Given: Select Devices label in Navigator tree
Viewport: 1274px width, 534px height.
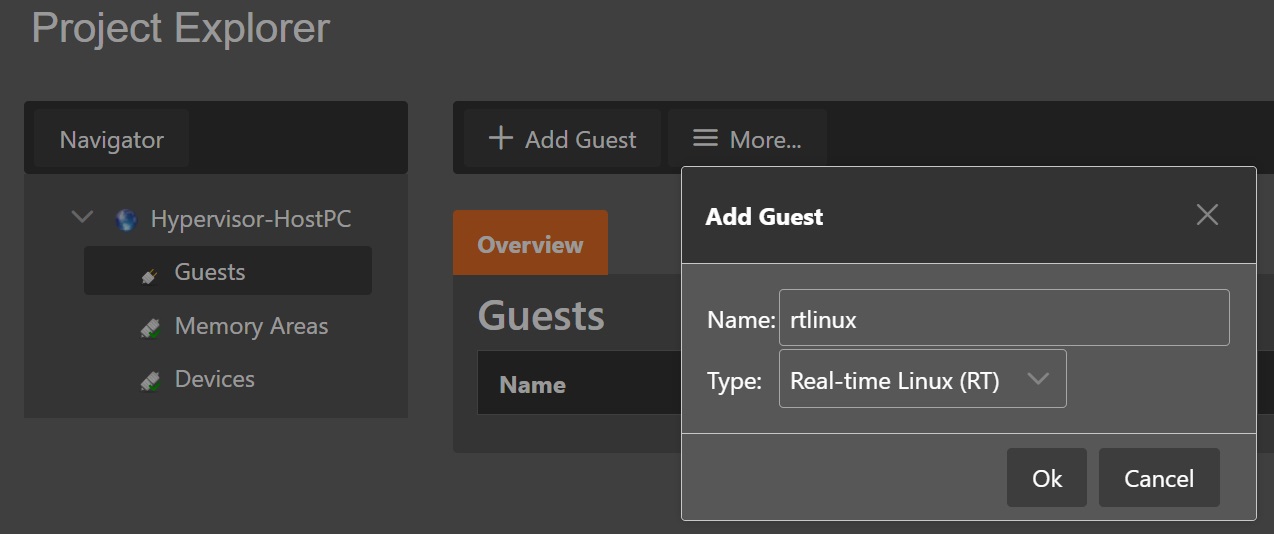Looking at the screenshot, I should point(214,379).
